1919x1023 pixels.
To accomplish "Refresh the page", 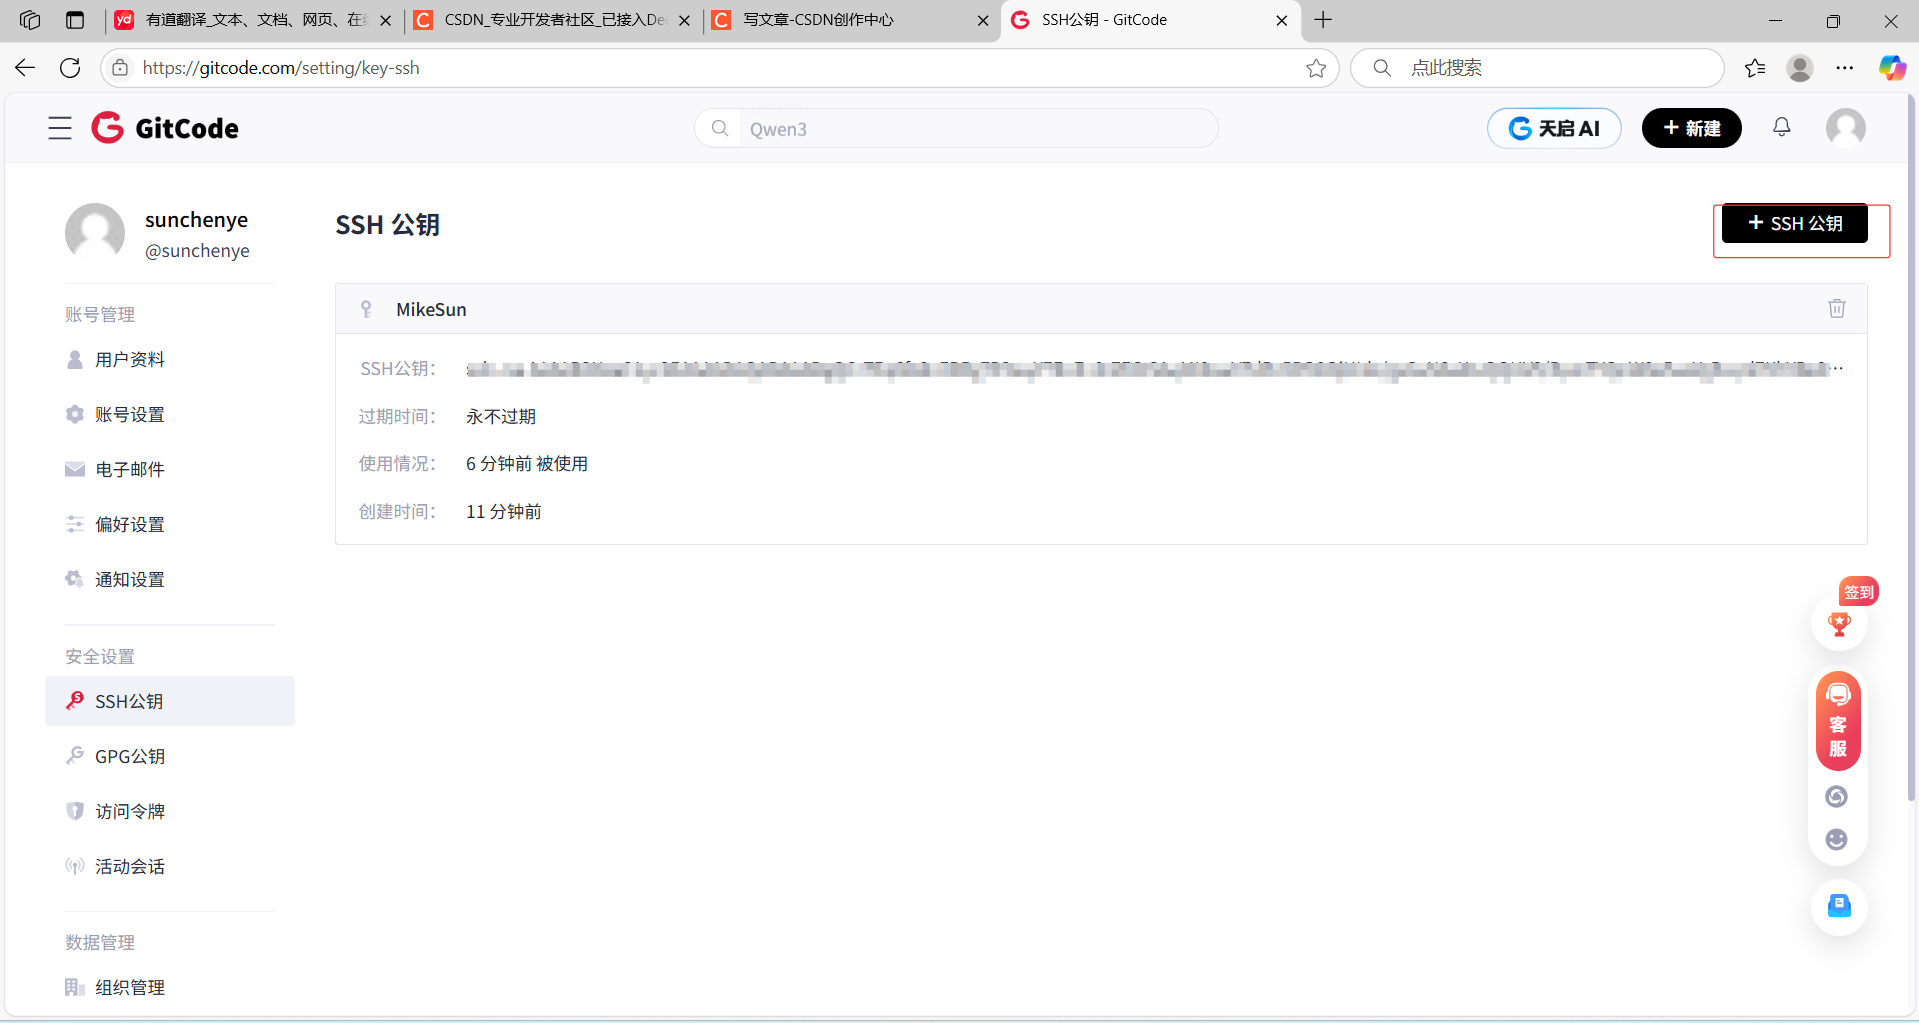I will coord(69,67).
